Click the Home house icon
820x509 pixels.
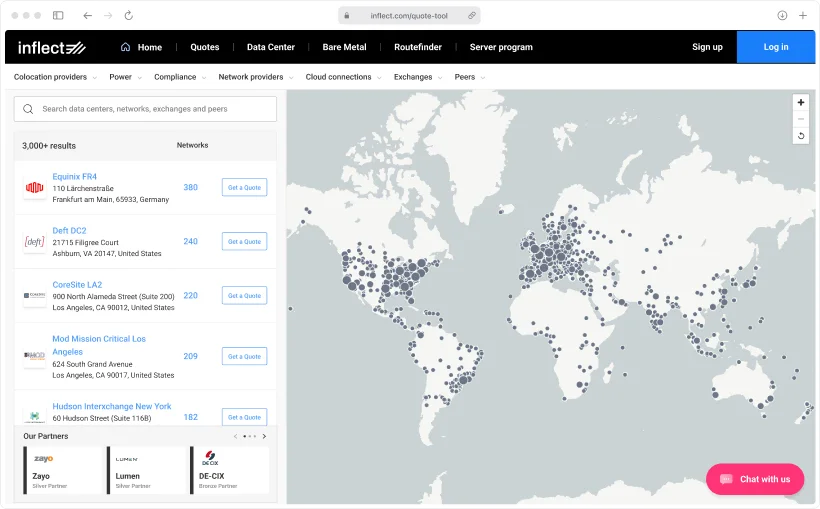coord(126,47)
